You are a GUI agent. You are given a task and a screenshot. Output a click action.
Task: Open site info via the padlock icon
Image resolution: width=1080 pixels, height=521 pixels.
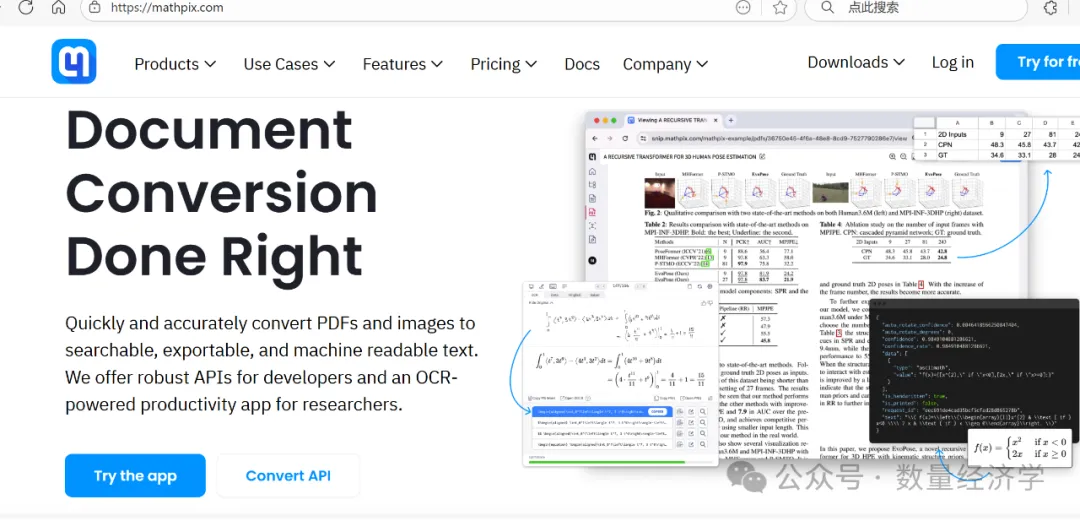coord(94,7)
